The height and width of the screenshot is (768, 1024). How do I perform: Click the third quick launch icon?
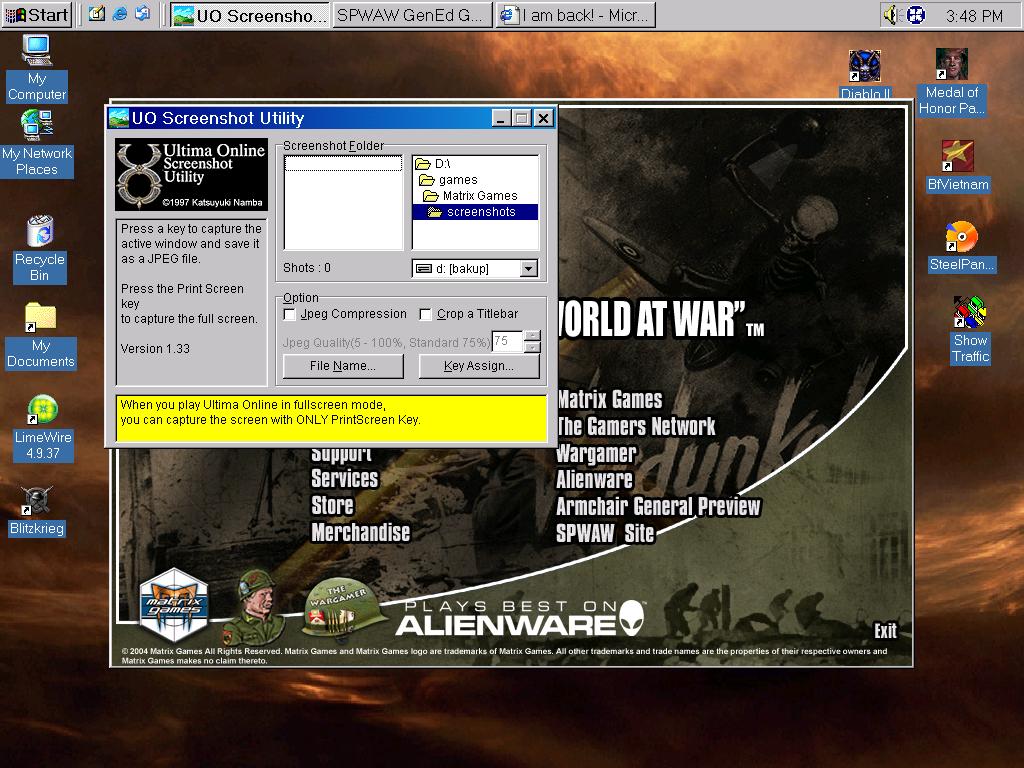142,14
